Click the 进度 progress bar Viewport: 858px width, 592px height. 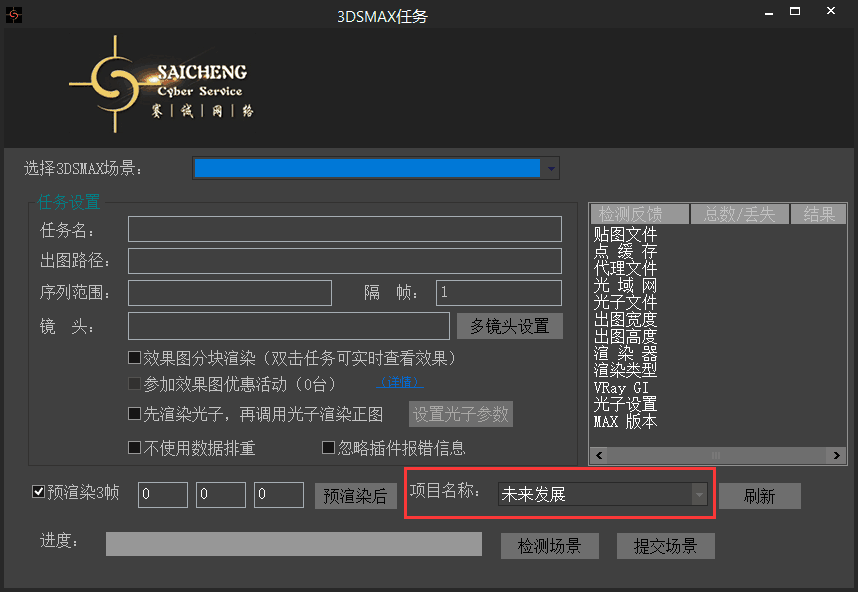click(x=294, y=543)
